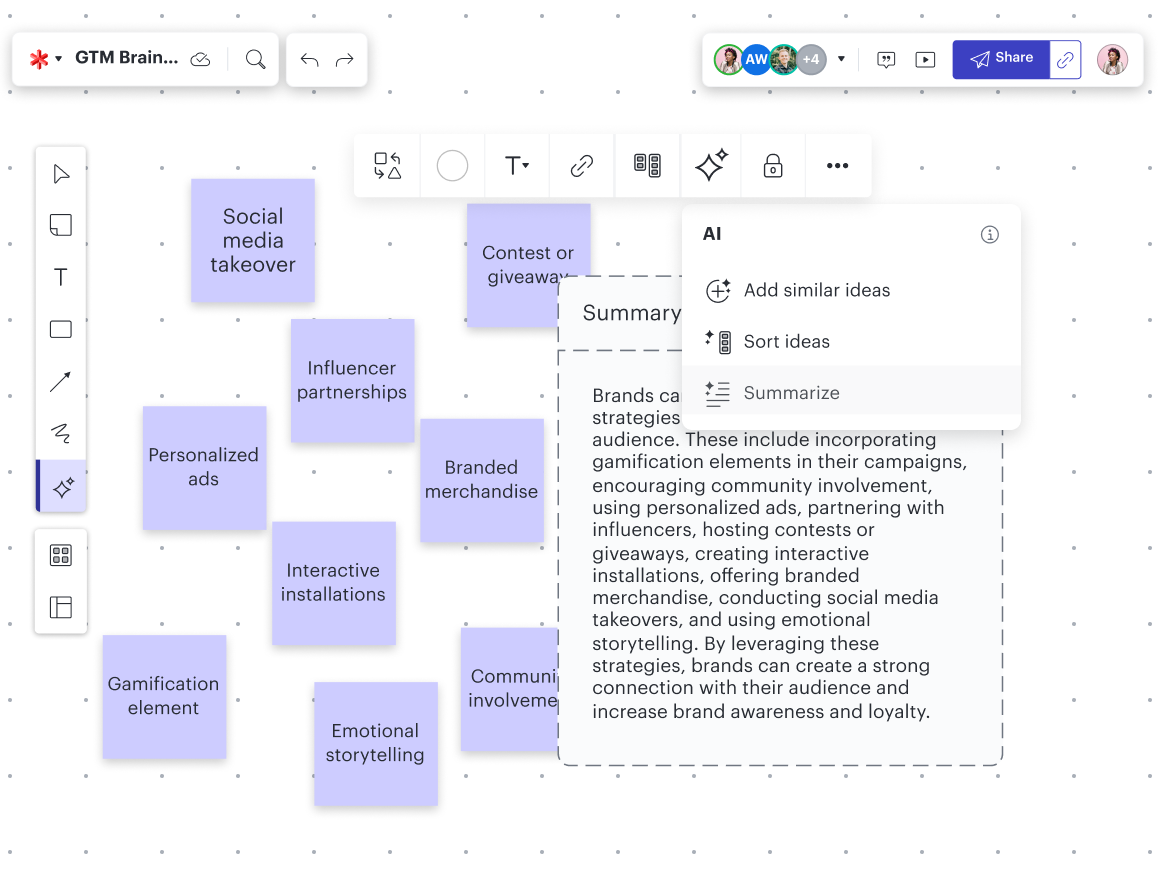The image size is (1160, 870).
Task: Lock the selected objects
Action: click(773, 165)
